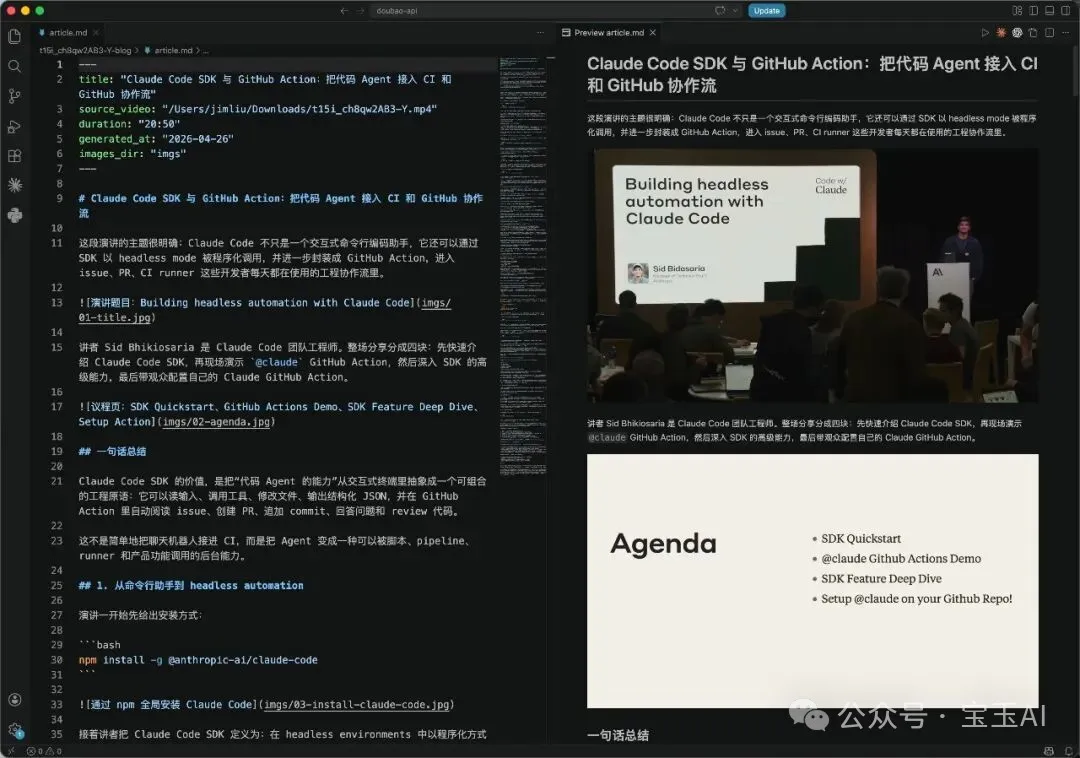Open the imgs/02-agenda.jpg link on line 17
The width and height of the screenshot is (1080, 758).
tap(216, 422)
